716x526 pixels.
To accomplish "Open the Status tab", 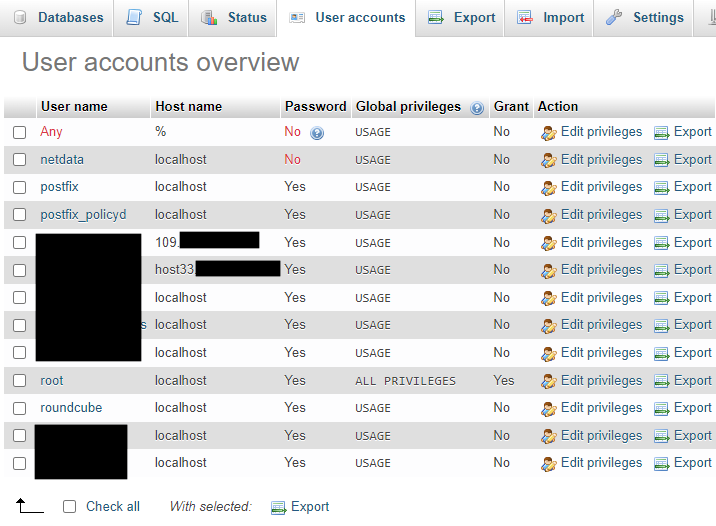I will click(232, 18).
